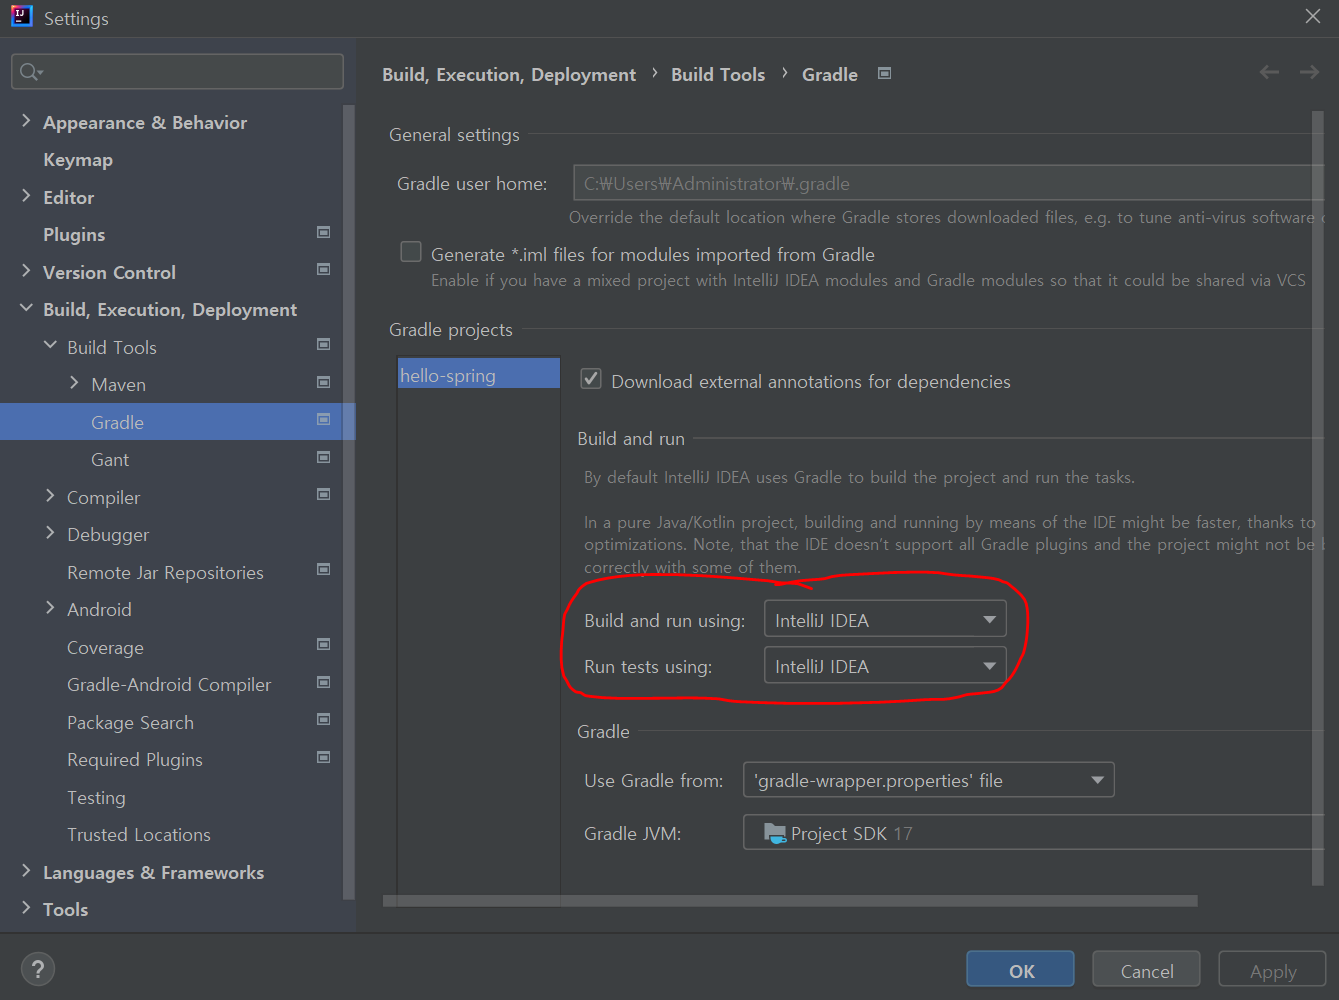Click the project-level icon beside Gant
Screen dimensions: 1339x1000
pyautogui.click(x=324, y=457)
